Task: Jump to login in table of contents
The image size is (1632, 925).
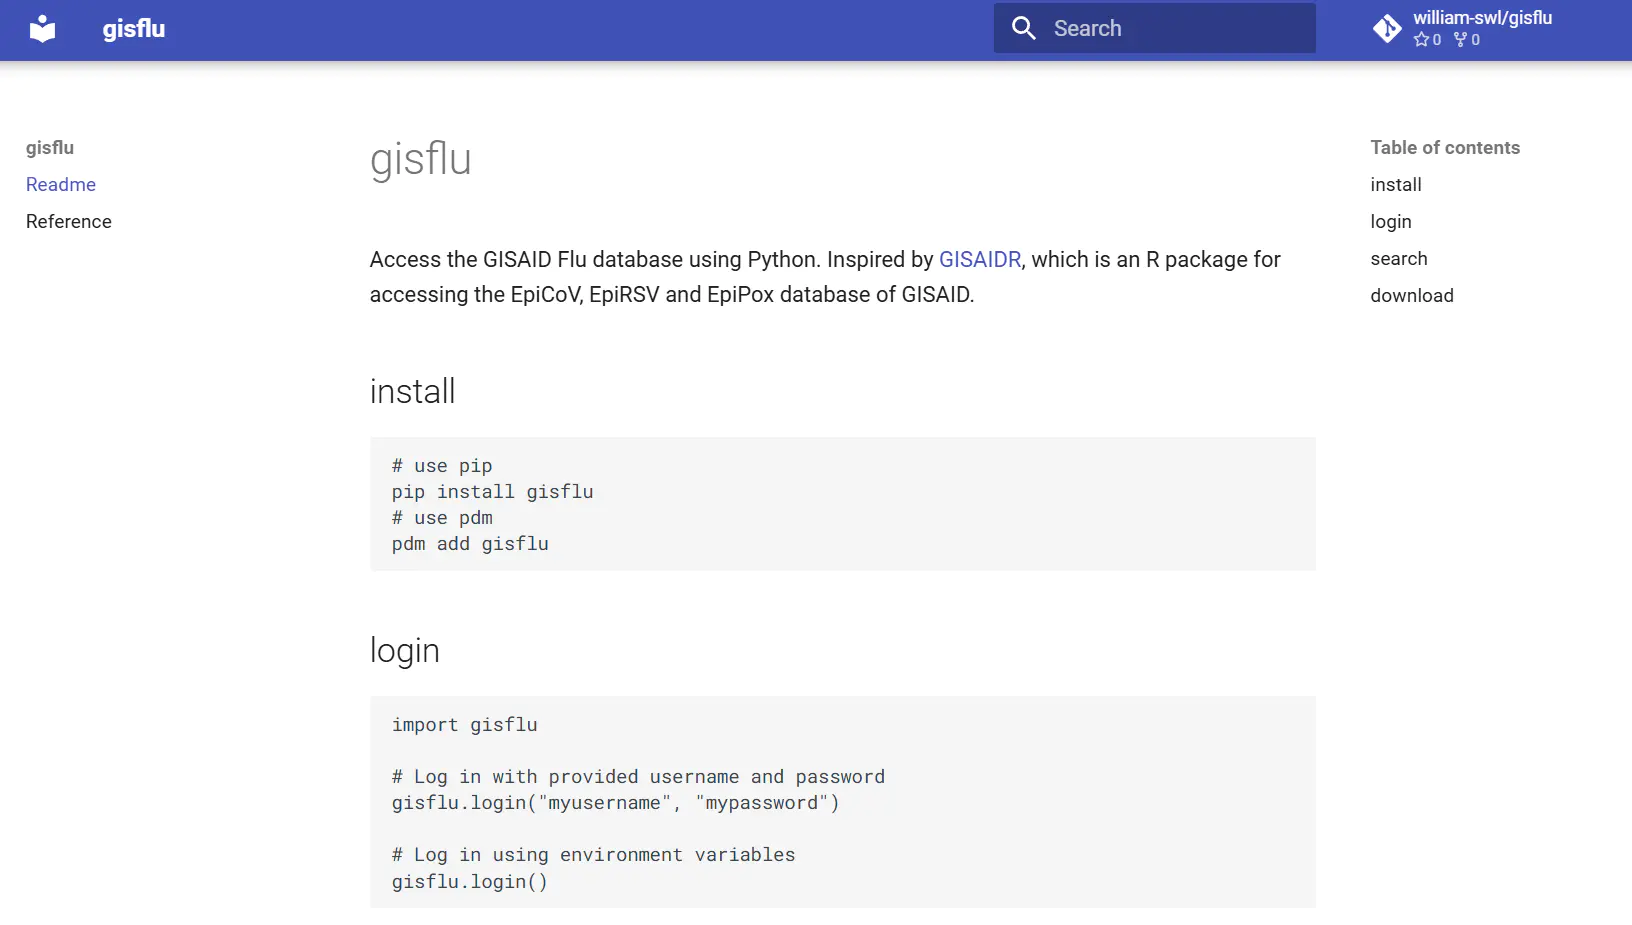Action: point(1391,222)
